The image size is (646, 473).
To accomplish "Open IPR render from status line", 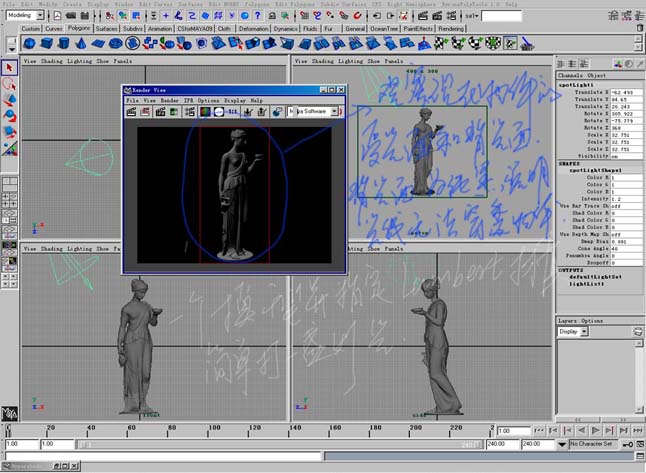I will pyautogui.click(x=437, y=16).
